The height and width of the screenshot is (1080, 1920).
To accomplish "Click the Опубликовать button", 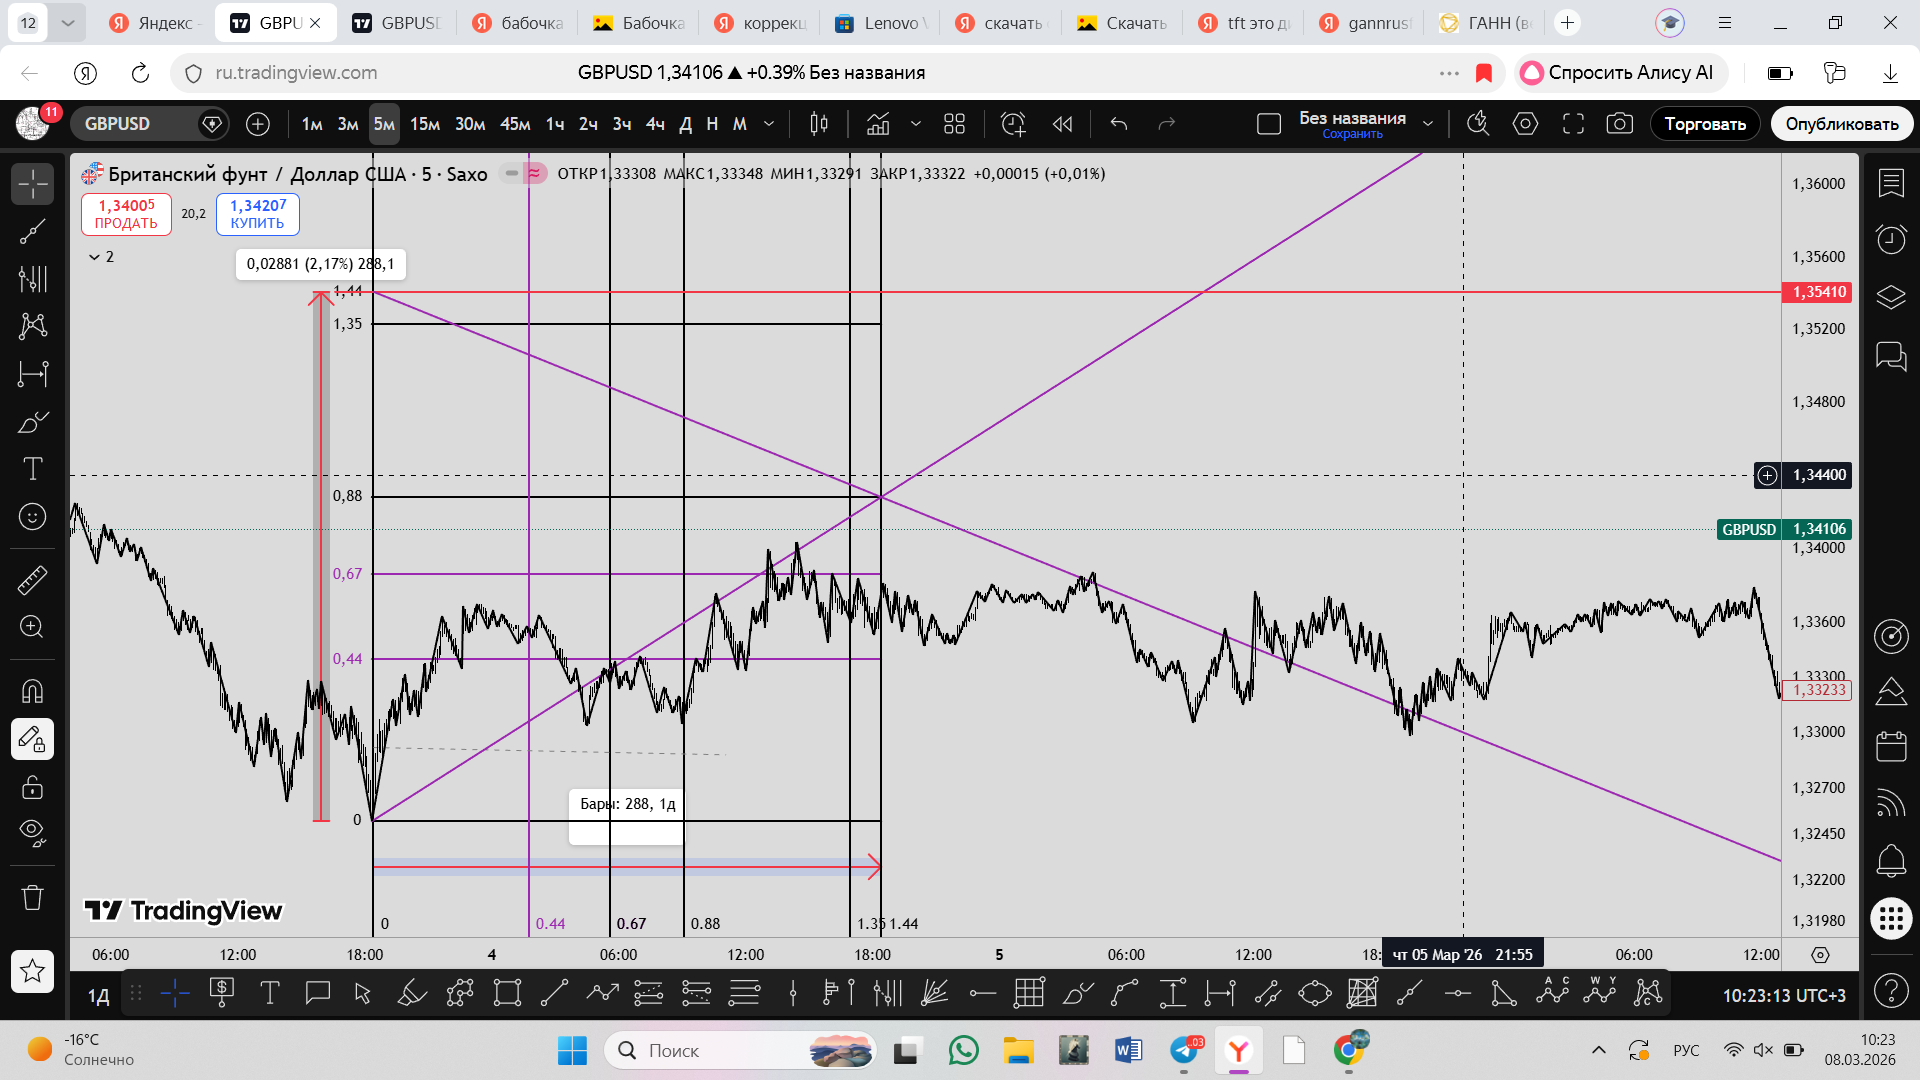I will [1841, 124].
